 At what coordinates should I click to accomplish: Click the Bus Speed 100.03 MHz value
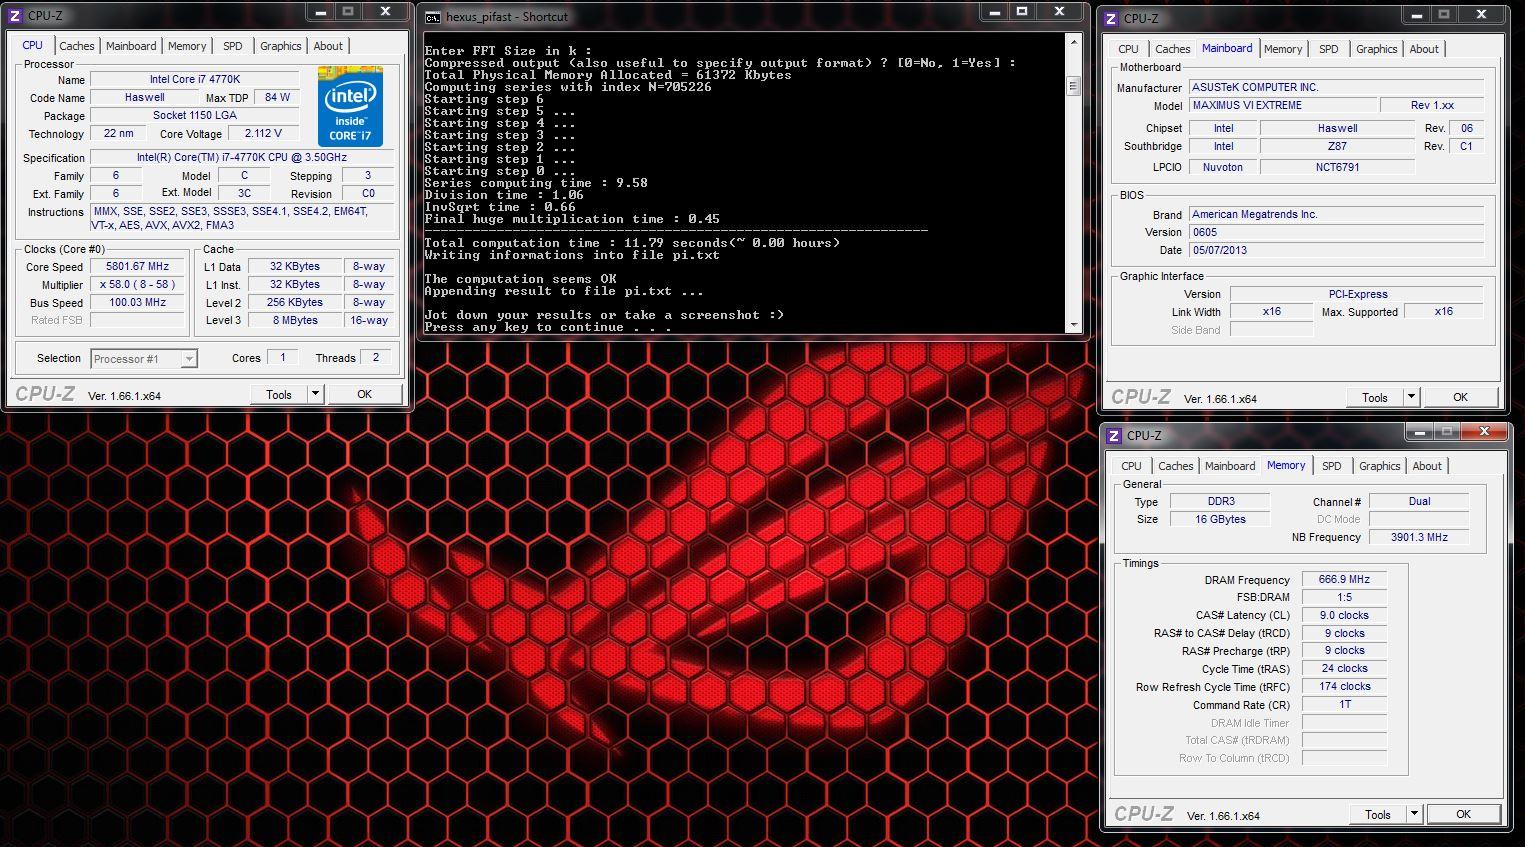click(138, 303)
